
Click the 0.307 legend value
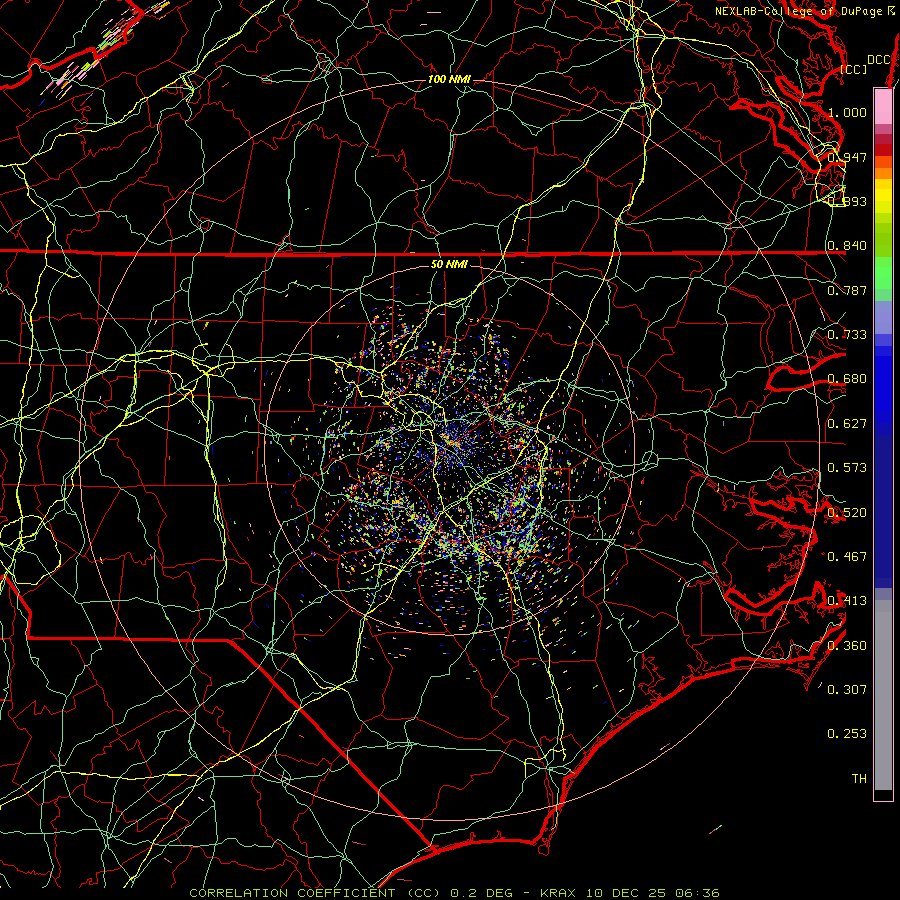tap(847, 690)
